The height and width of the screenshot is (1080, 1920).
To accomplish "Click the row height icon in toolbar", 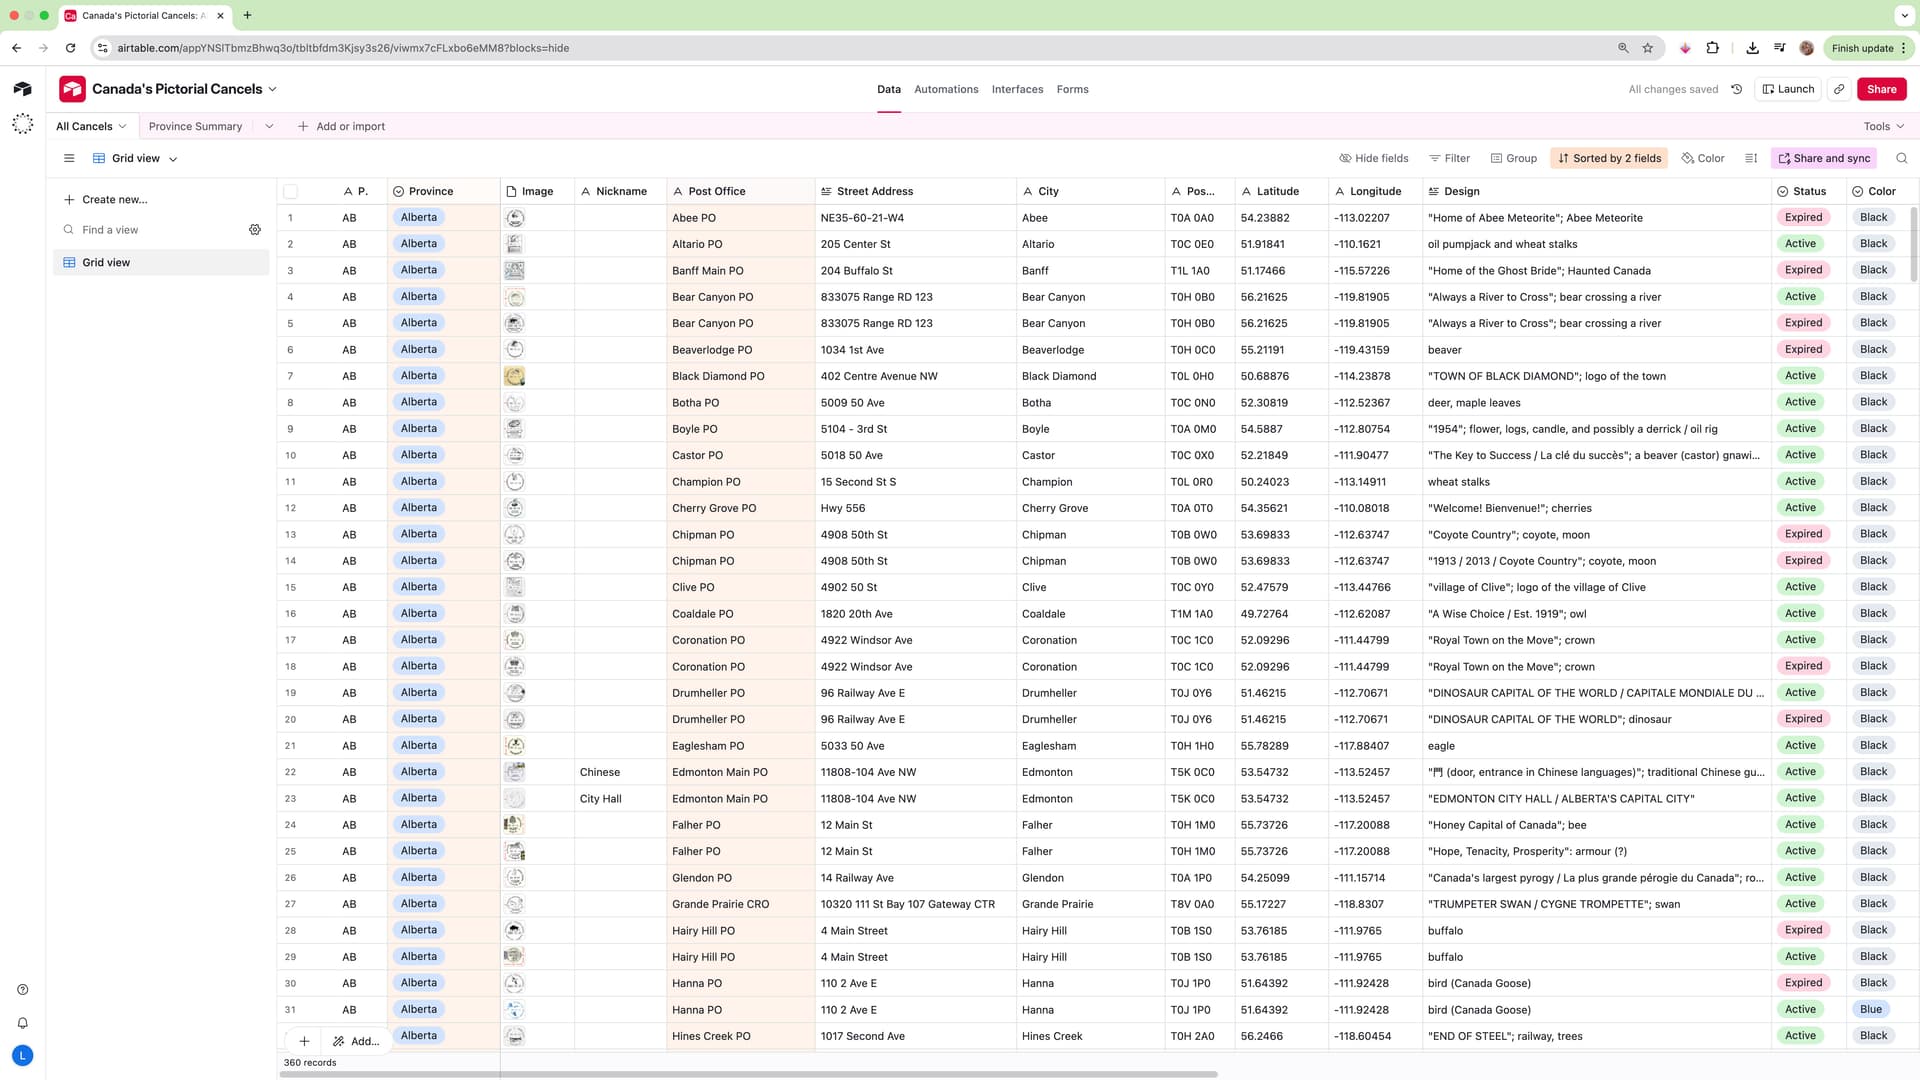I will (1751, 158).
